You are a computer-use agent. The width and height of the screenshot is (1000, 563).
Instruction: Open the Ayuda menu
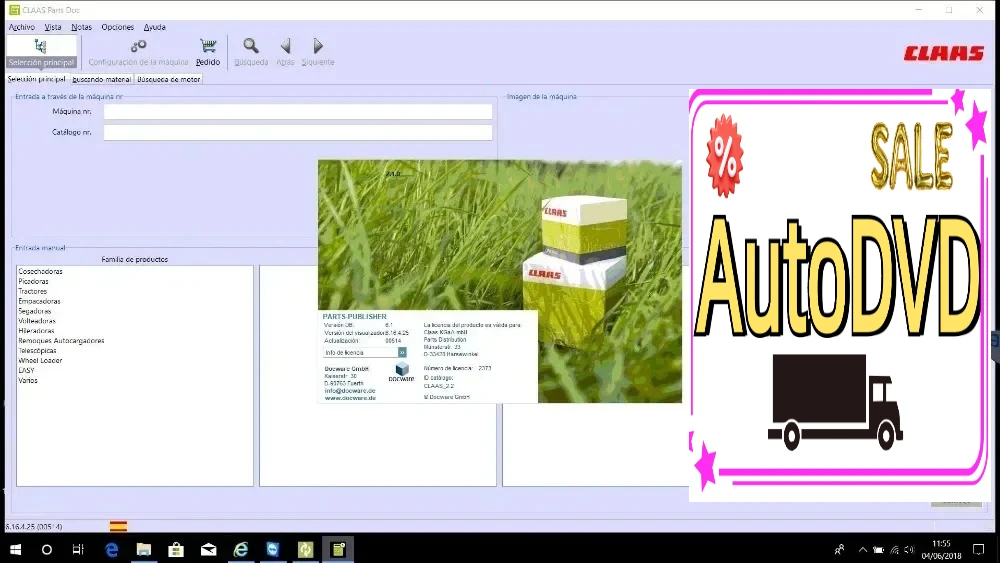pos(154,27)
